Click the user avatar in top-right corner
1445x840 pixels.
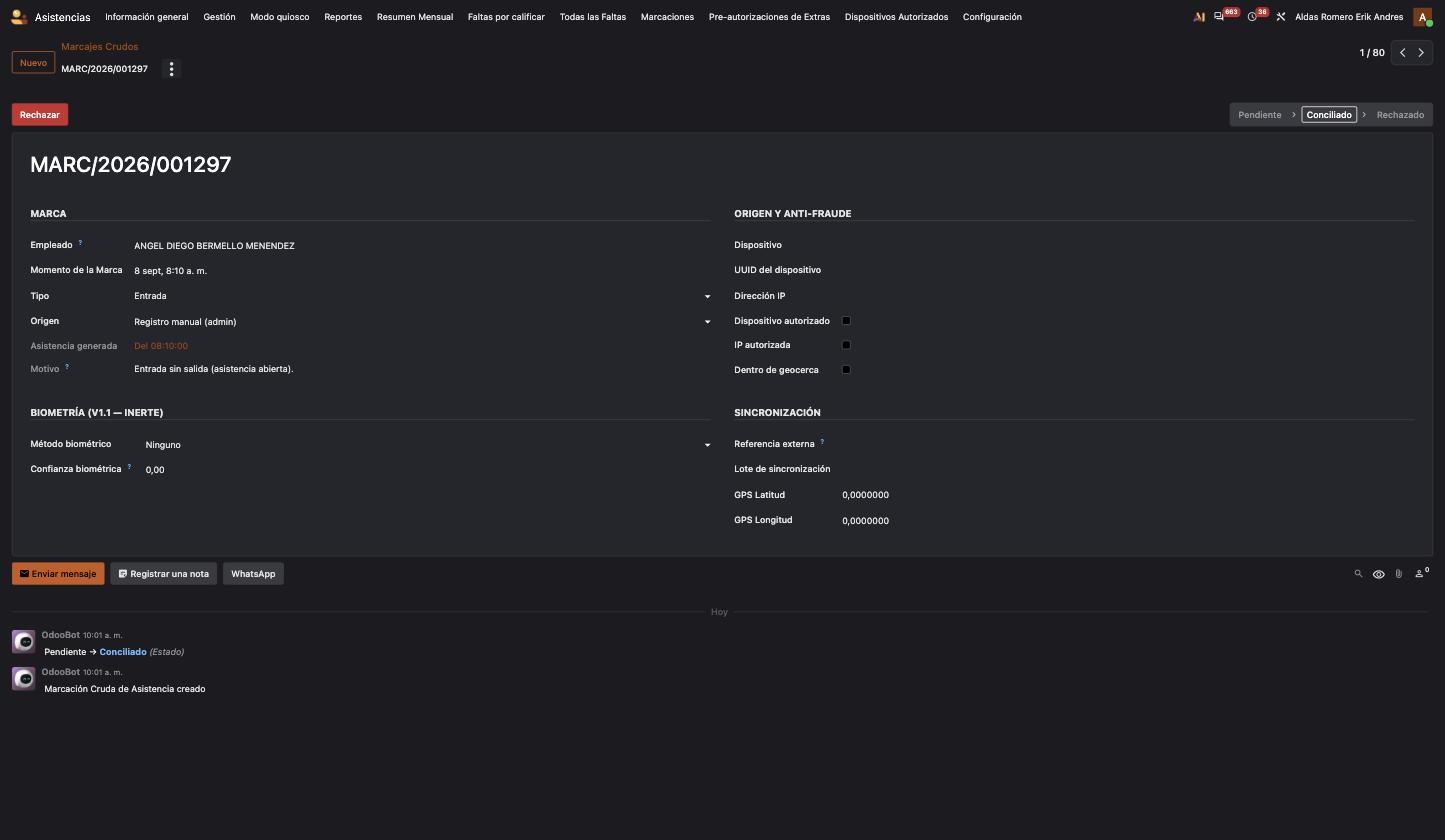[1422, 17]
